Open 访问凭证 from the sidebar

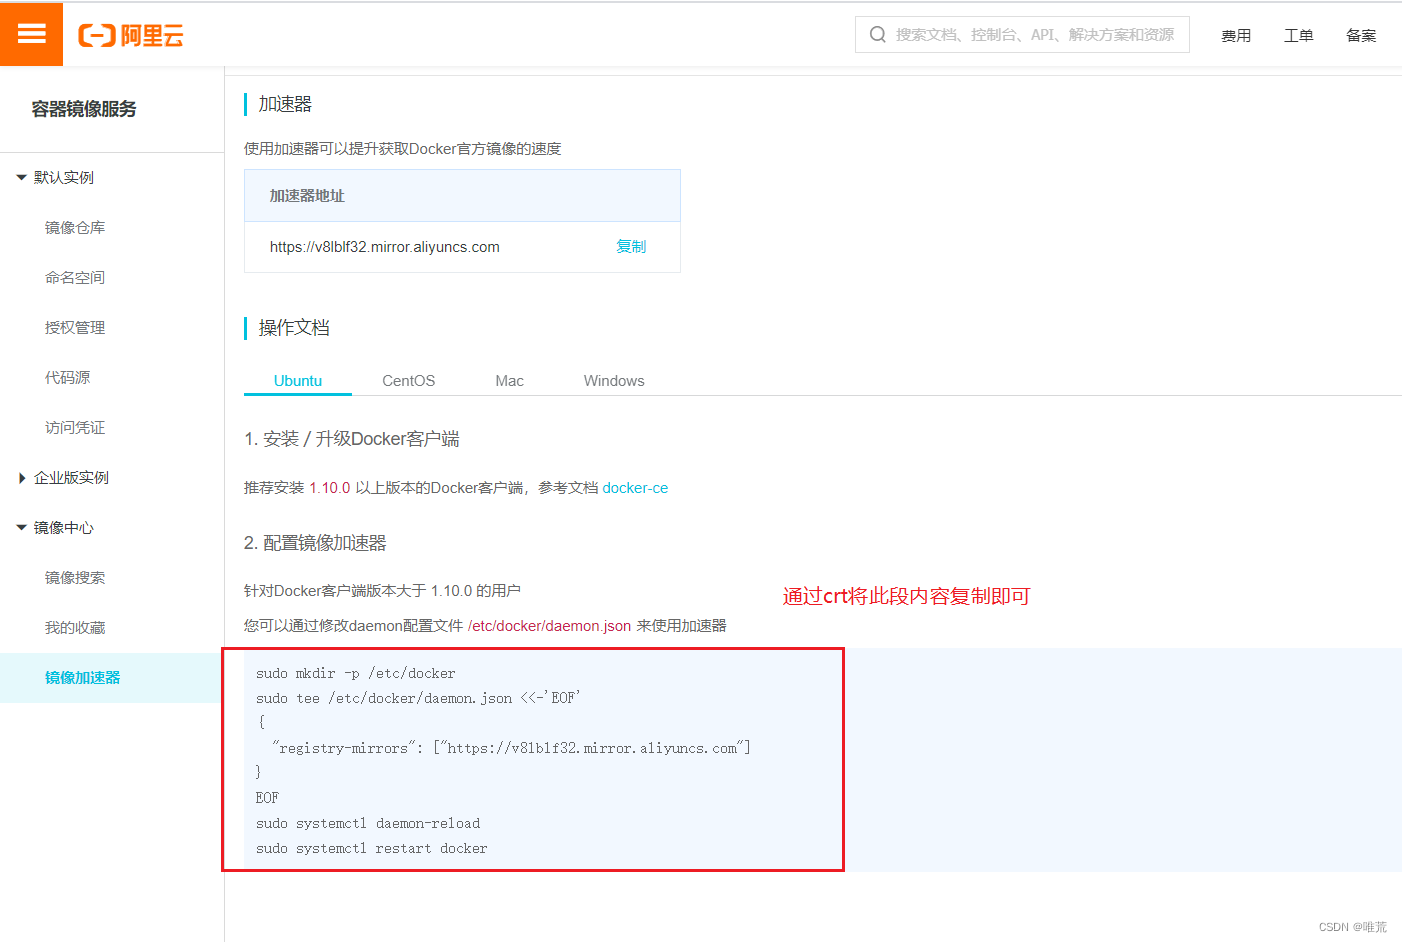point(75,427)
